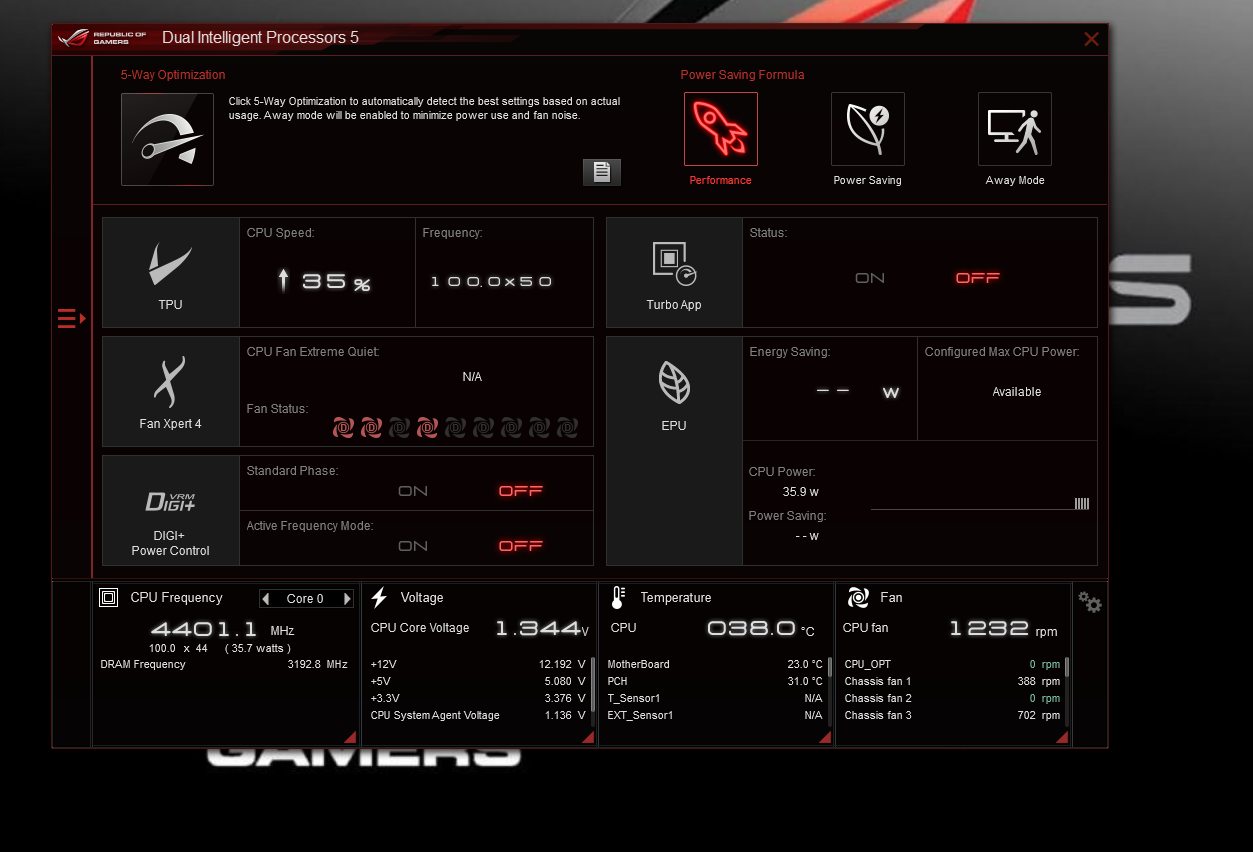The image size is (1253, 852).
Task: Click the MotherBoard temperature row
Action: coord(715,664)
